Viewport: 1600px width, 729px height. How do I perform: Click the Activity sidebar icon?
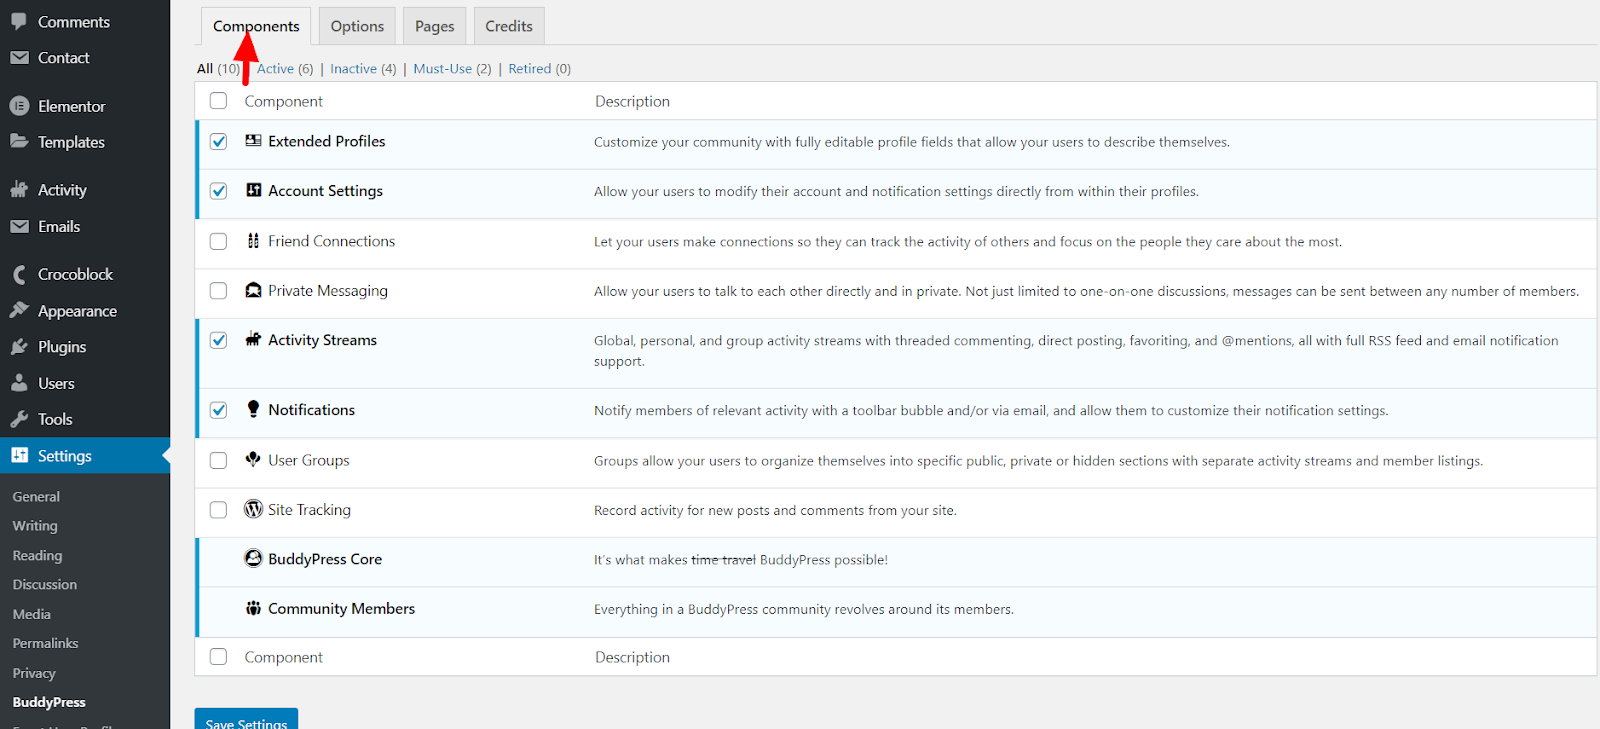[19, 190]
